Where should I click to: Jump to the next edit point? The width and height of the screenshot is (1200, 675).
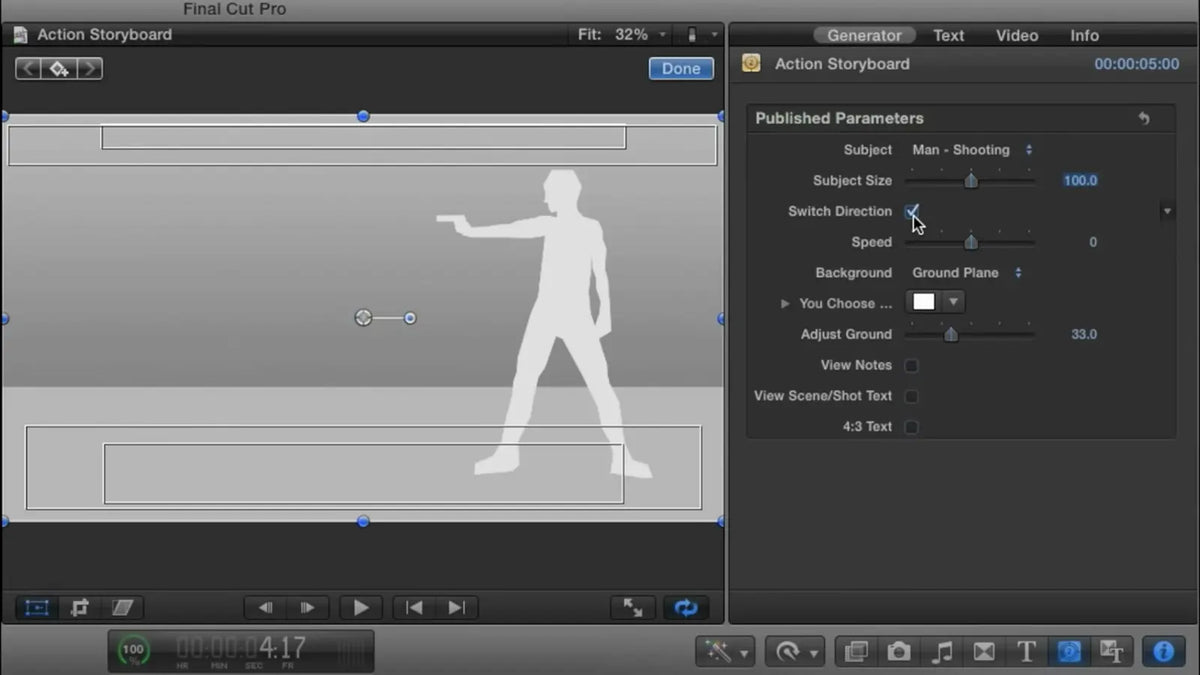(456, 607)
